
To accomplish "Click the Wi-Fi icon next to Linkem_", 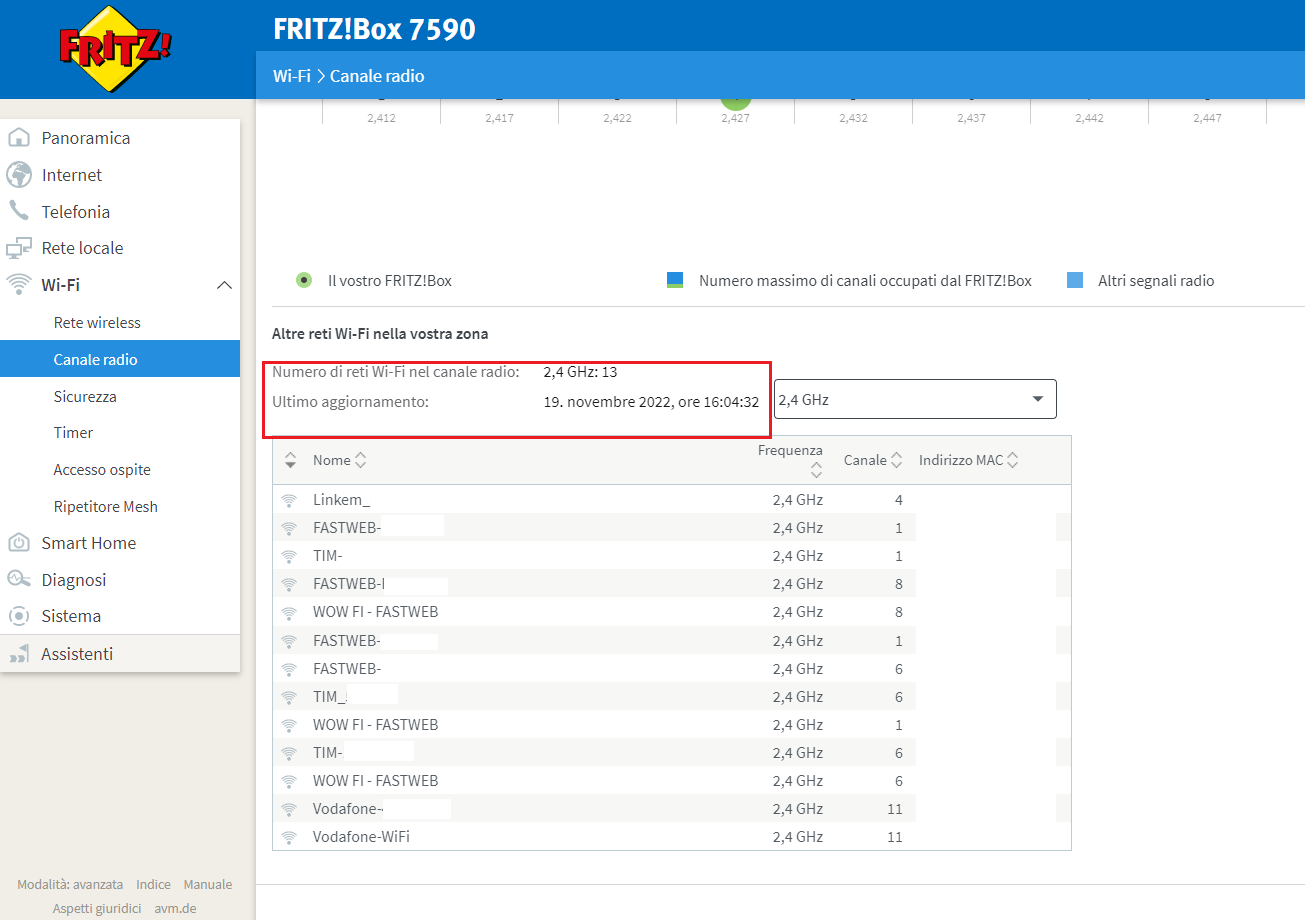I will click(289, 500).
